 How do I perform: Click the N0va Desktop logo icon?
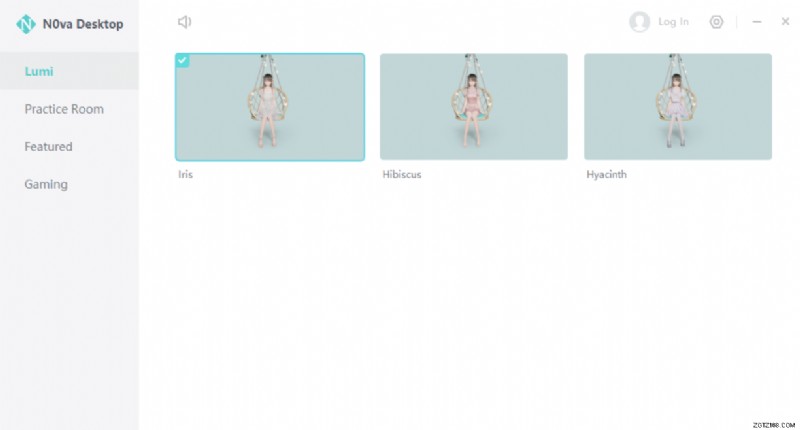click(26, 23)
